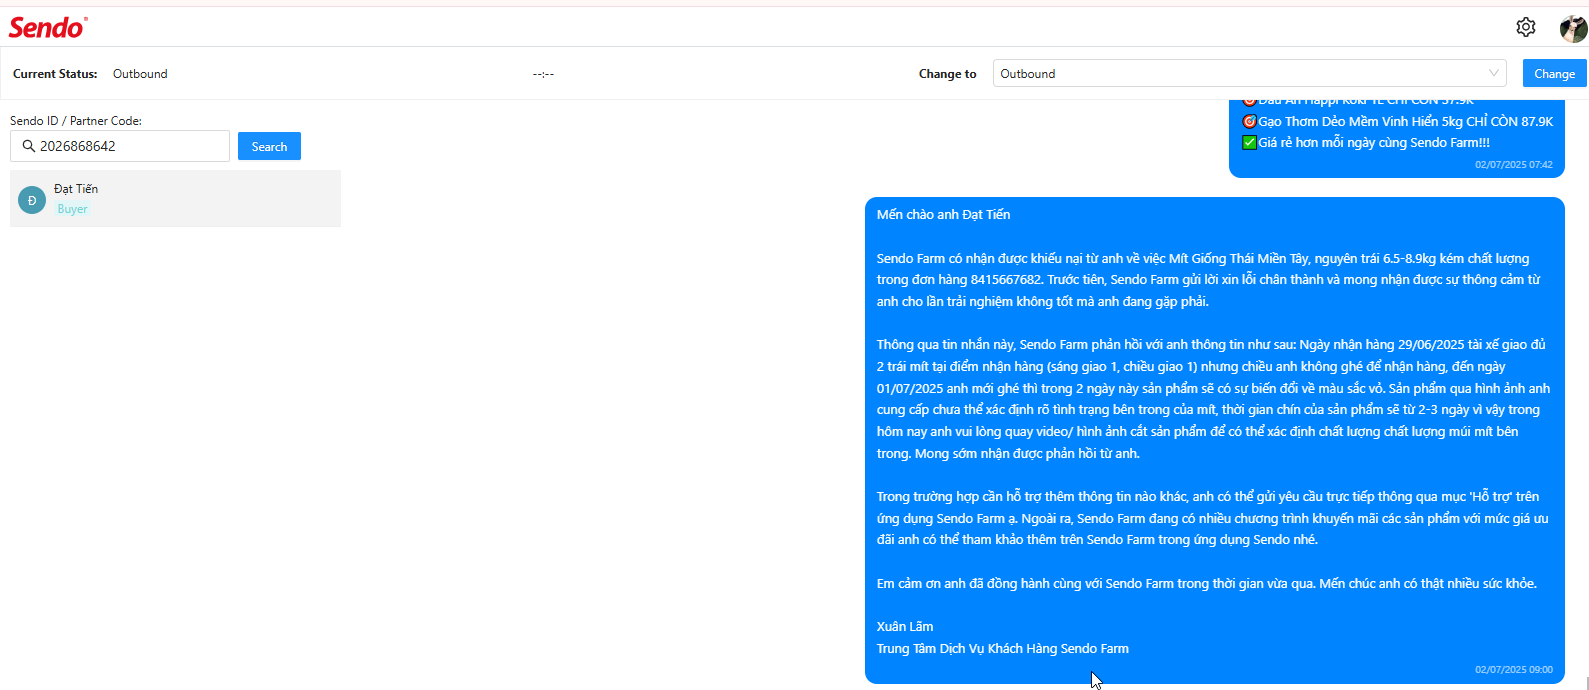Click the Buyer tag under Đạt Tiến
The width and height of the screenshot is (1589, 690).
(x=72, y=209)
